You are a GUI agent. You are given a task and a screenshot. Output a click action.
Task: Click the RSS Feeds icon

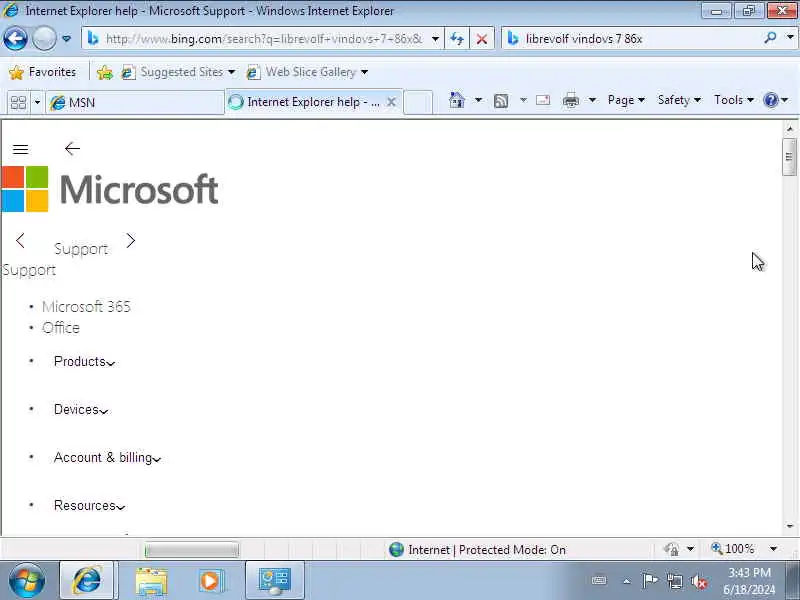click(501, 101)
